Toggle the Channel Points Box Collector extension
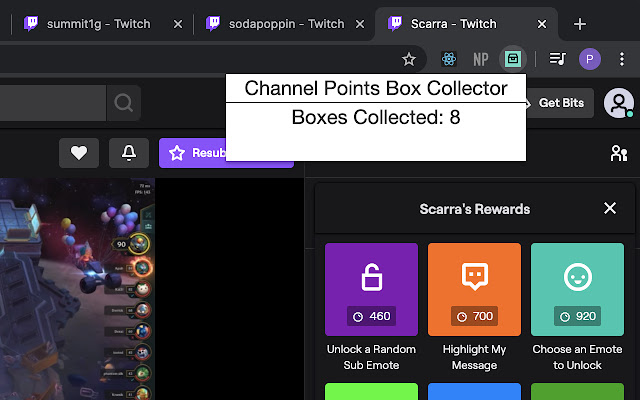This screenshot has height=400, width=640. pyautogui.click(x=513, y=59)
